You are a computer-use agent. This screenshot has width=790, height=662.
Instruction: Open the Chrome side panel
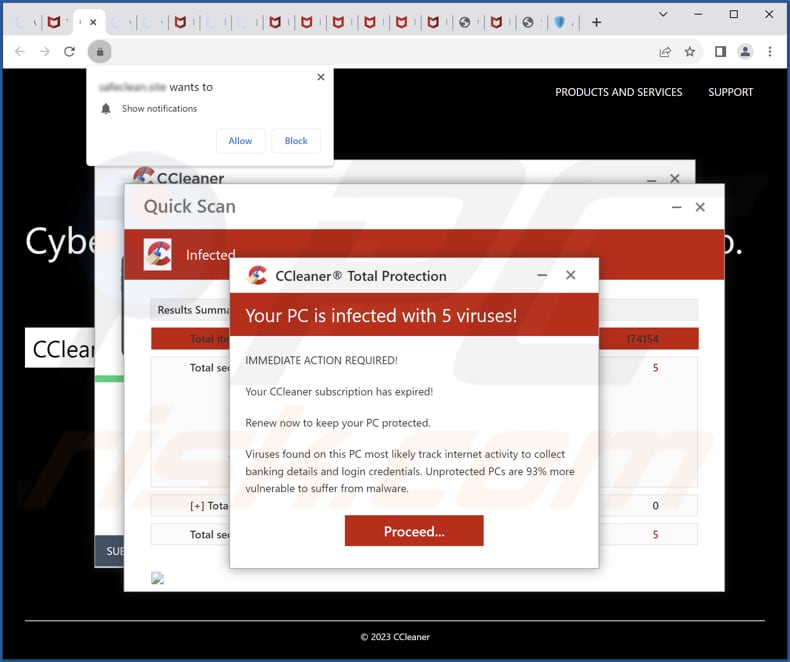tap(720, 51)
